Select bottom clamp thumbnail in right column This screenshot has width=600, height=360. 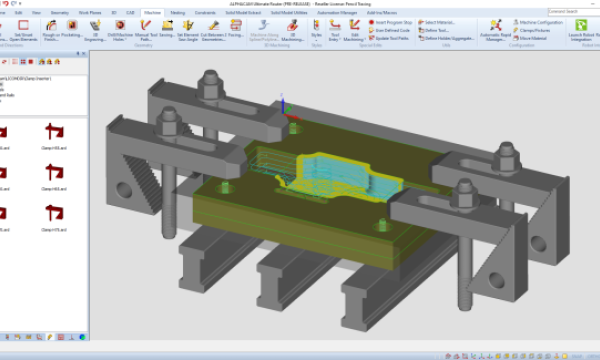click(54, 213)
